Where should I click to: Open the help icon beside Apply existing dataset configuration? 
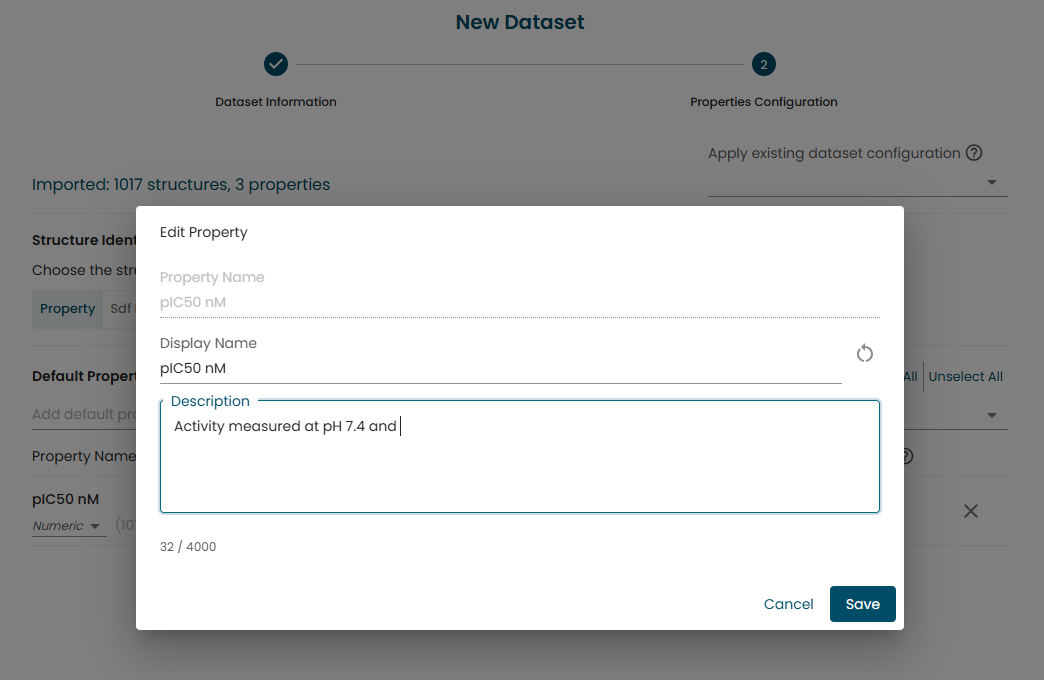point(974,153)
